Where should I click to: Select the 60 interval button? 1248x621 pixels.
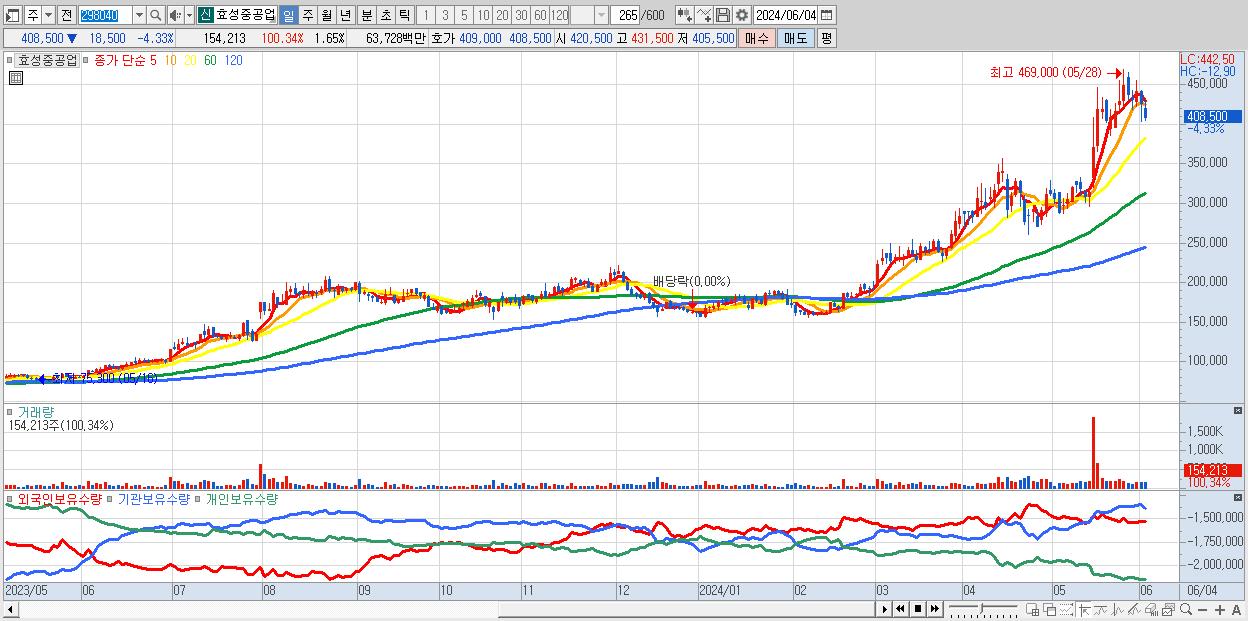point(540,15)
